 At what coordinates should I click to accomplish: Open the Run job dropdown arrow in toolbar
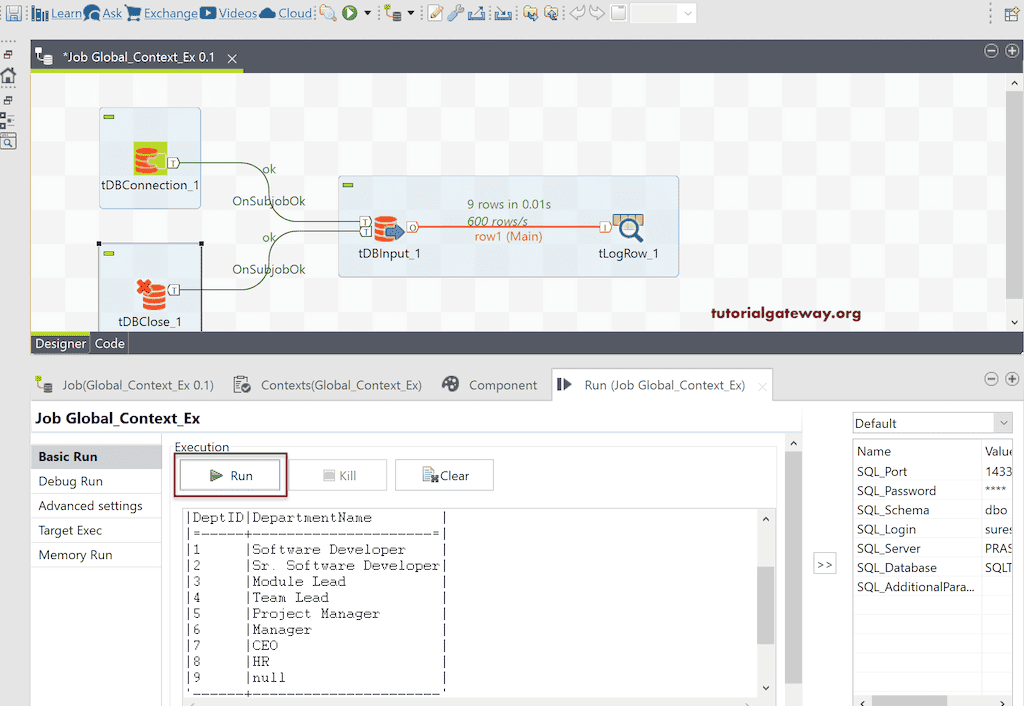[367, 13]
